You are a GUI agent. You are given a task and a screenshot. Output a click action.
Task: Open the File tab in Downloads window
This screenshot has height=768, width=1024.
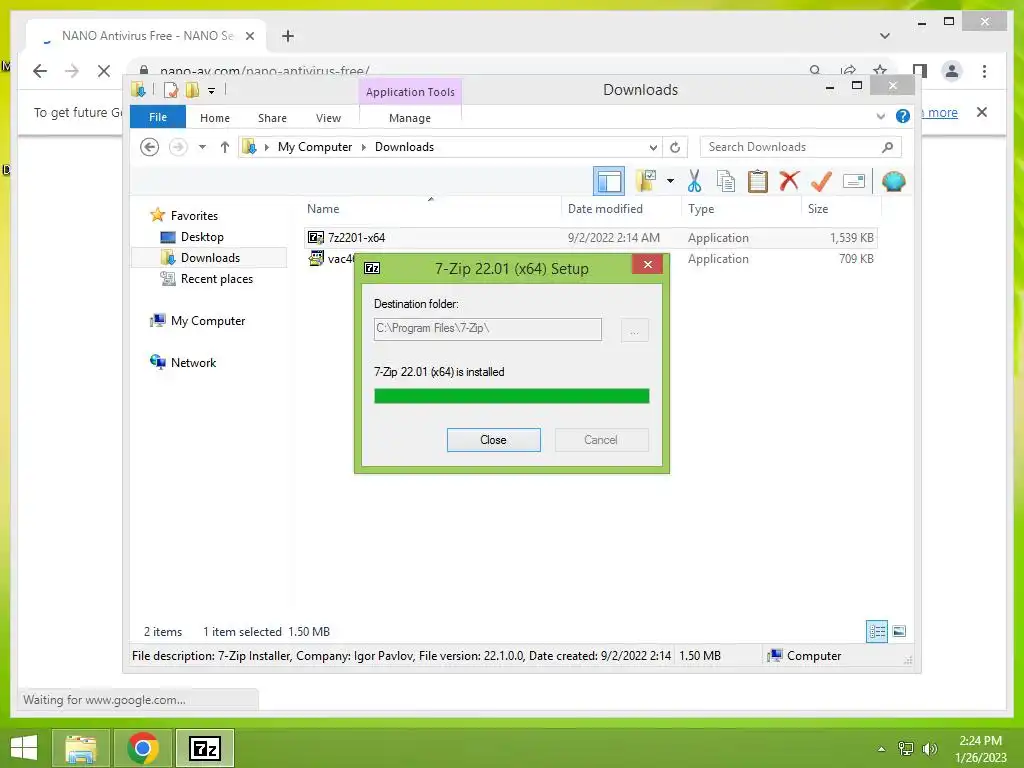pyautogui.click(x=157, y=117)
